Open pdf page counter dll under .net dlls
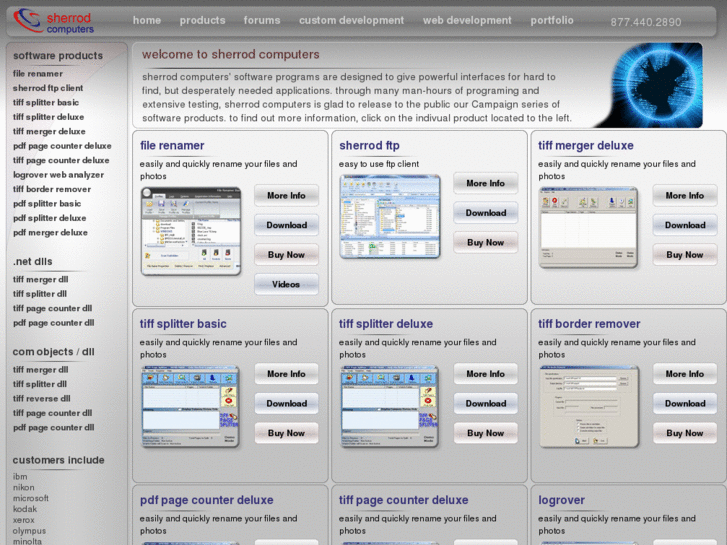Image resolution: width=727 pixels, height=545 pixels. coord(54,323)
